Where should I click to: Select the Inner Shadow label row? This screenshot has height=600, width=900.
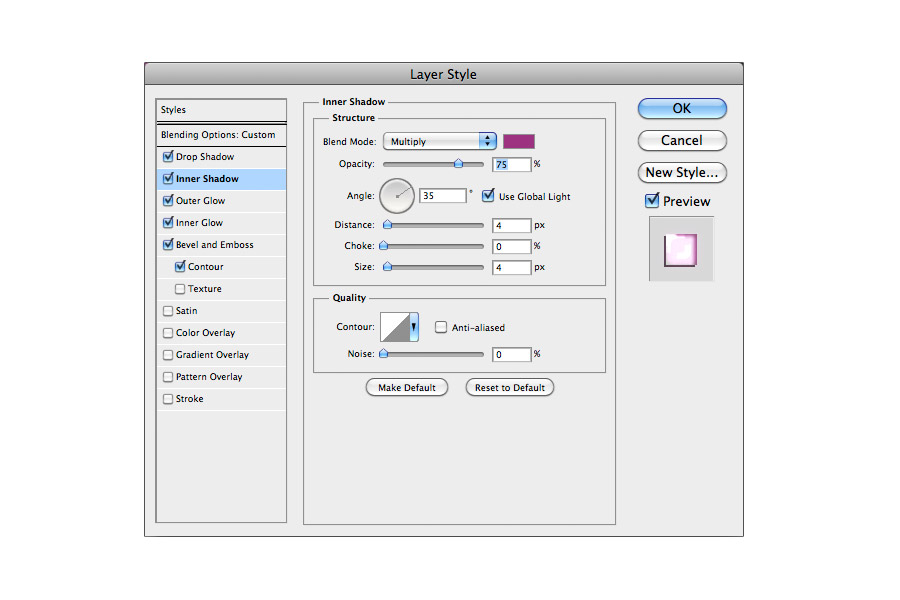tap(222, 179)
